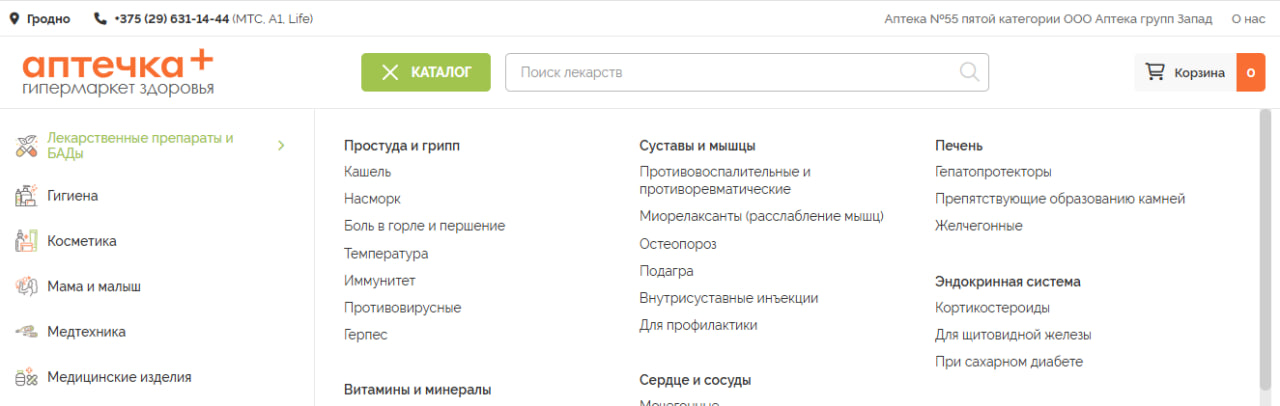Close the catalog with the КАТАЛОГ button

point(426,72)
